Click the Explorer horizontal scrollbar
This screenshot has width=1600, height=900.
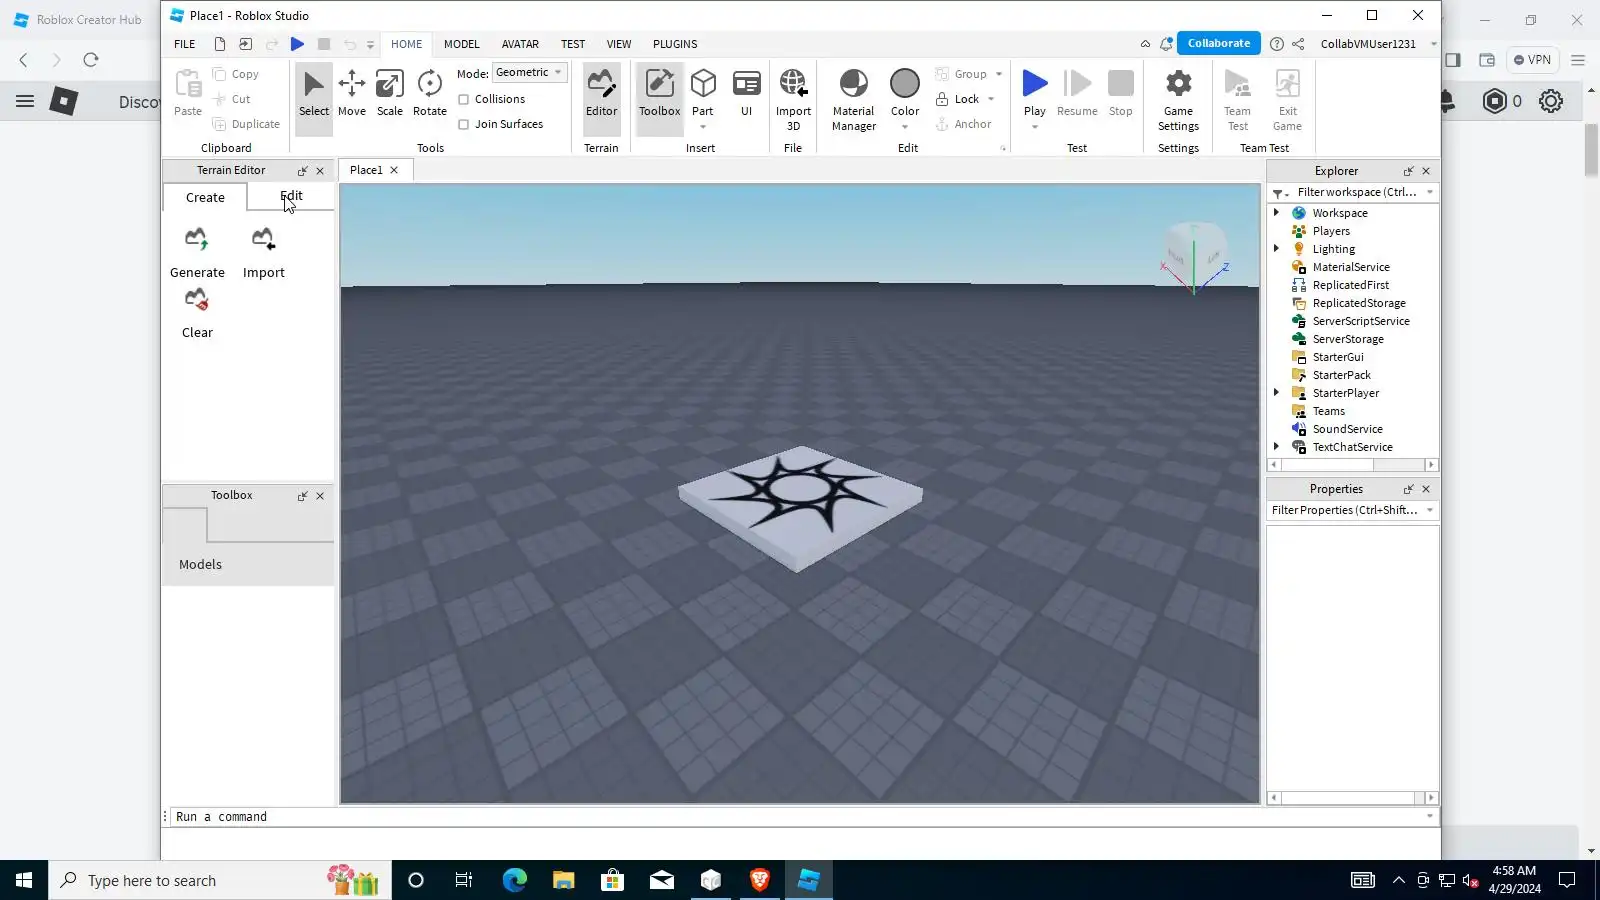[x=1353, y=465]
